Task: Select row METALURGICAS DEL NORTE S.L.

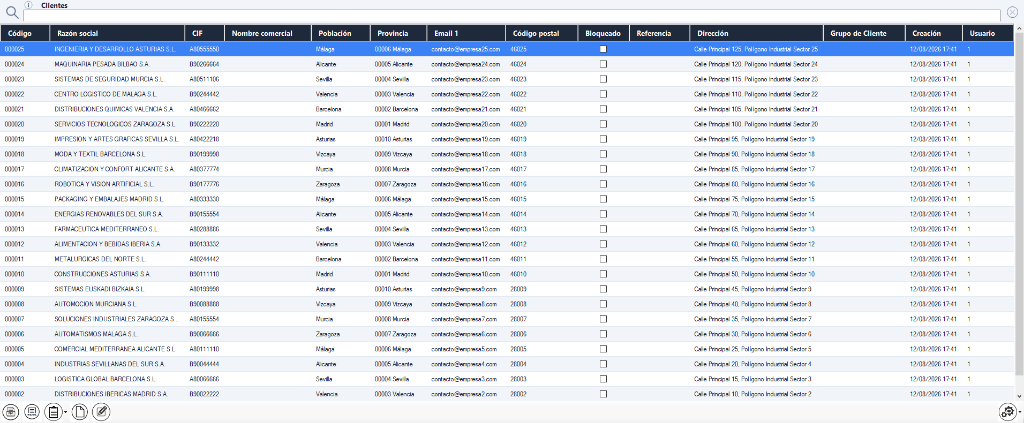Action: click(507, 259)
